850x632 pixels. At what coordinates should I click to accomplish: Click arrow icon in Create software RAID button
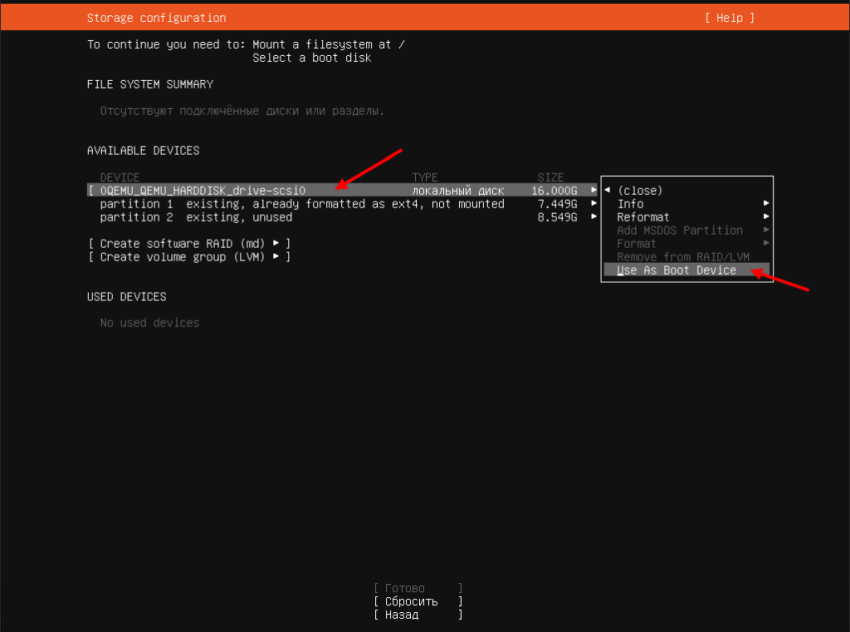pyautogui.click(x=276, y=243)
